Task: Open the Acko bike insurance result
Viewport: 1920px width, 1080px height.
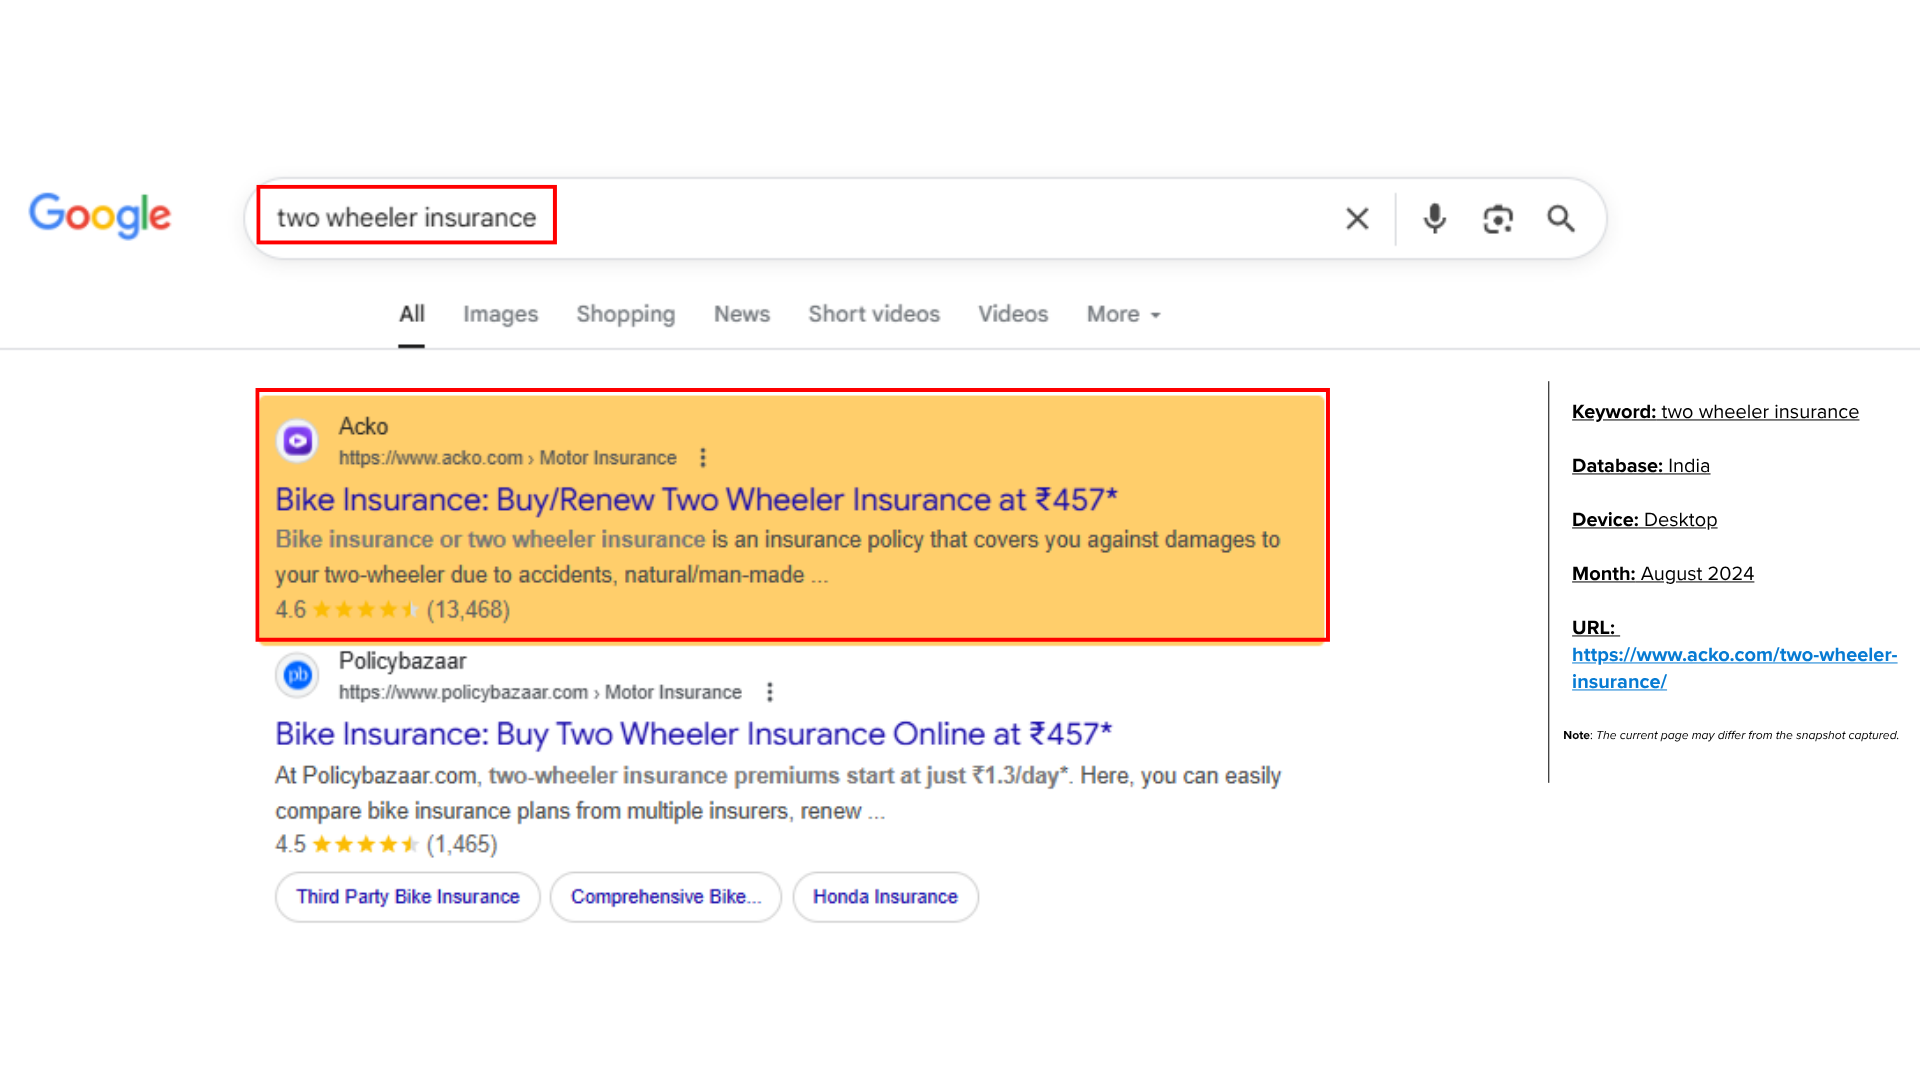Action: [x=697, y=499]
